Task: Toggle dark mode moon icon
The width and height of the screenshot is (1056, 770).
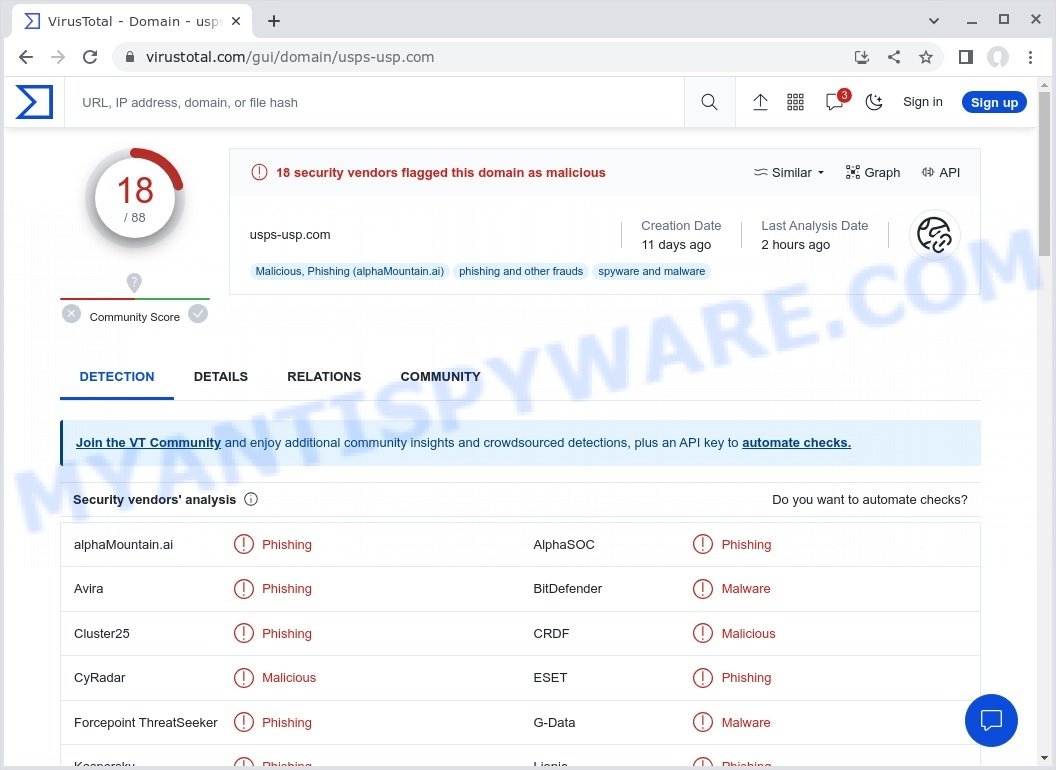Action: [x=873, y=102]
